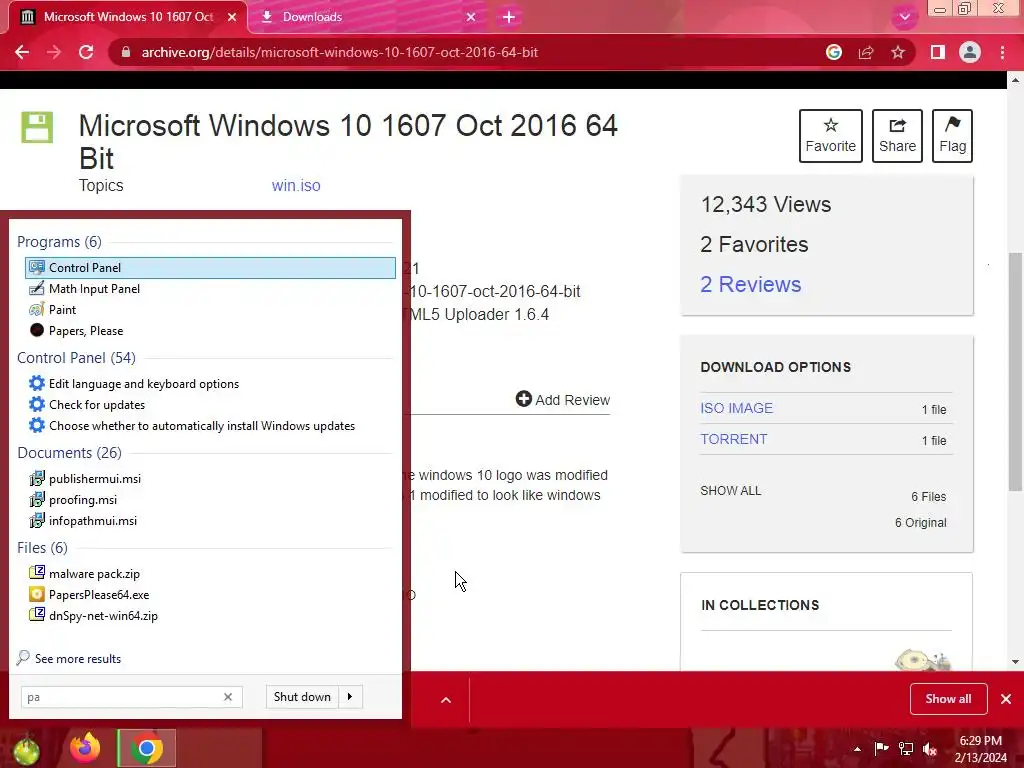This screenshot has width=1024, height=768.
Task: Click the address bar URL
Action: pos(340,52)
